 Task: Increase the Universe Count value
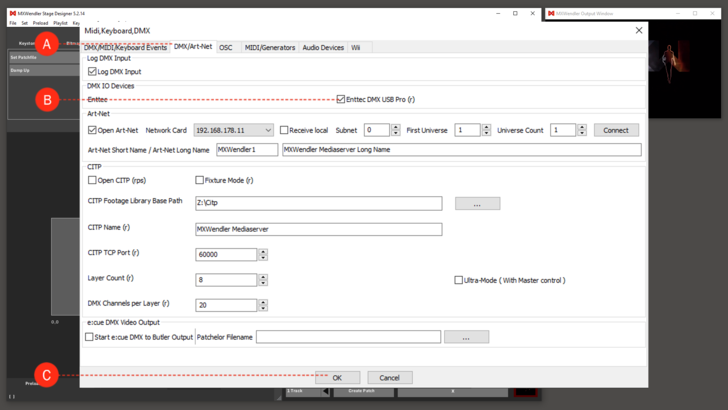click(582, 127)
